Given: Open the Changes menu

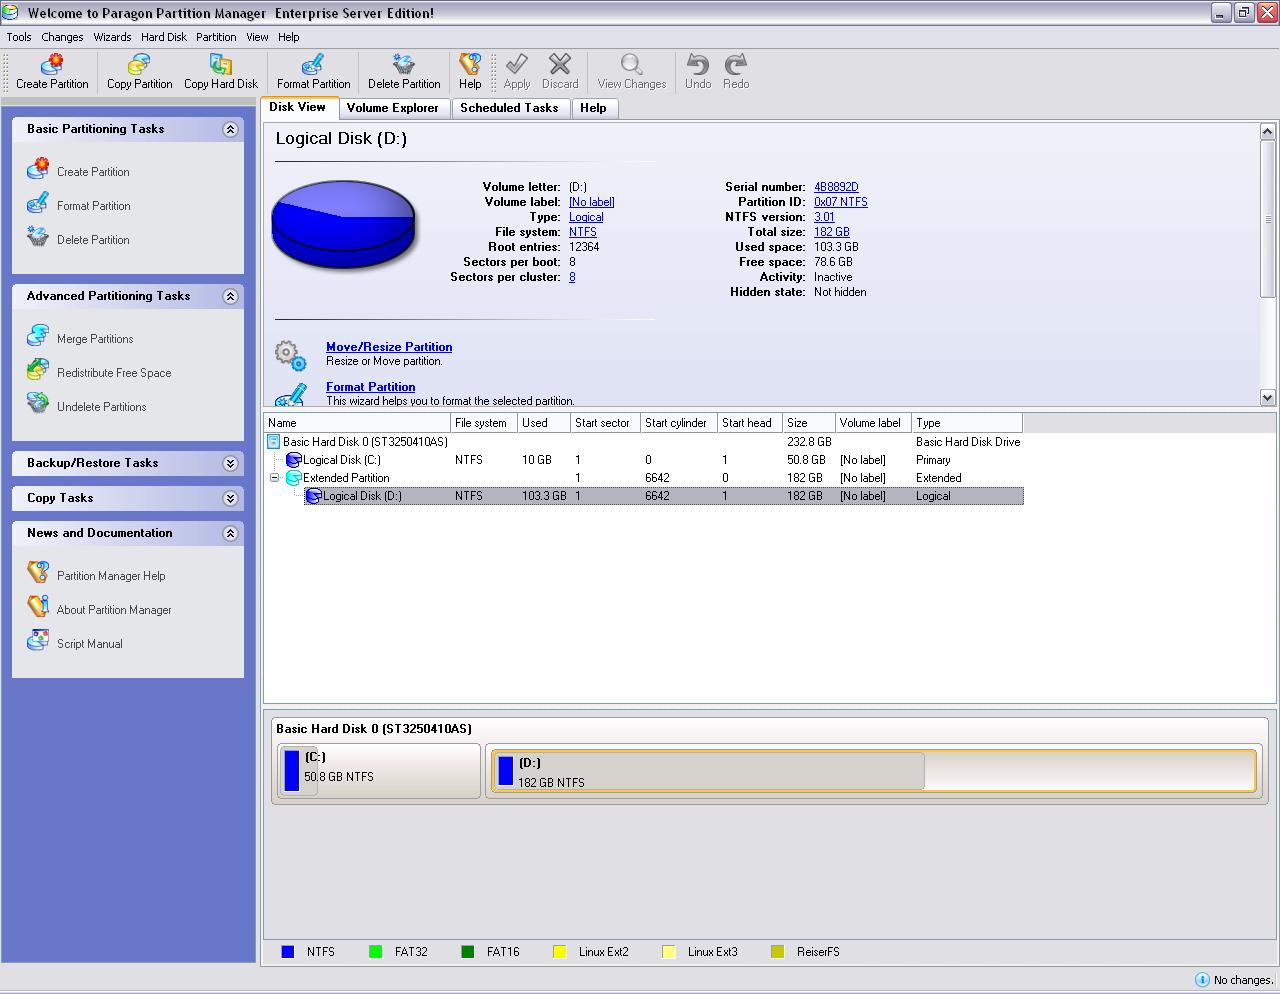Looking at the screenshot, I should 62,37.
